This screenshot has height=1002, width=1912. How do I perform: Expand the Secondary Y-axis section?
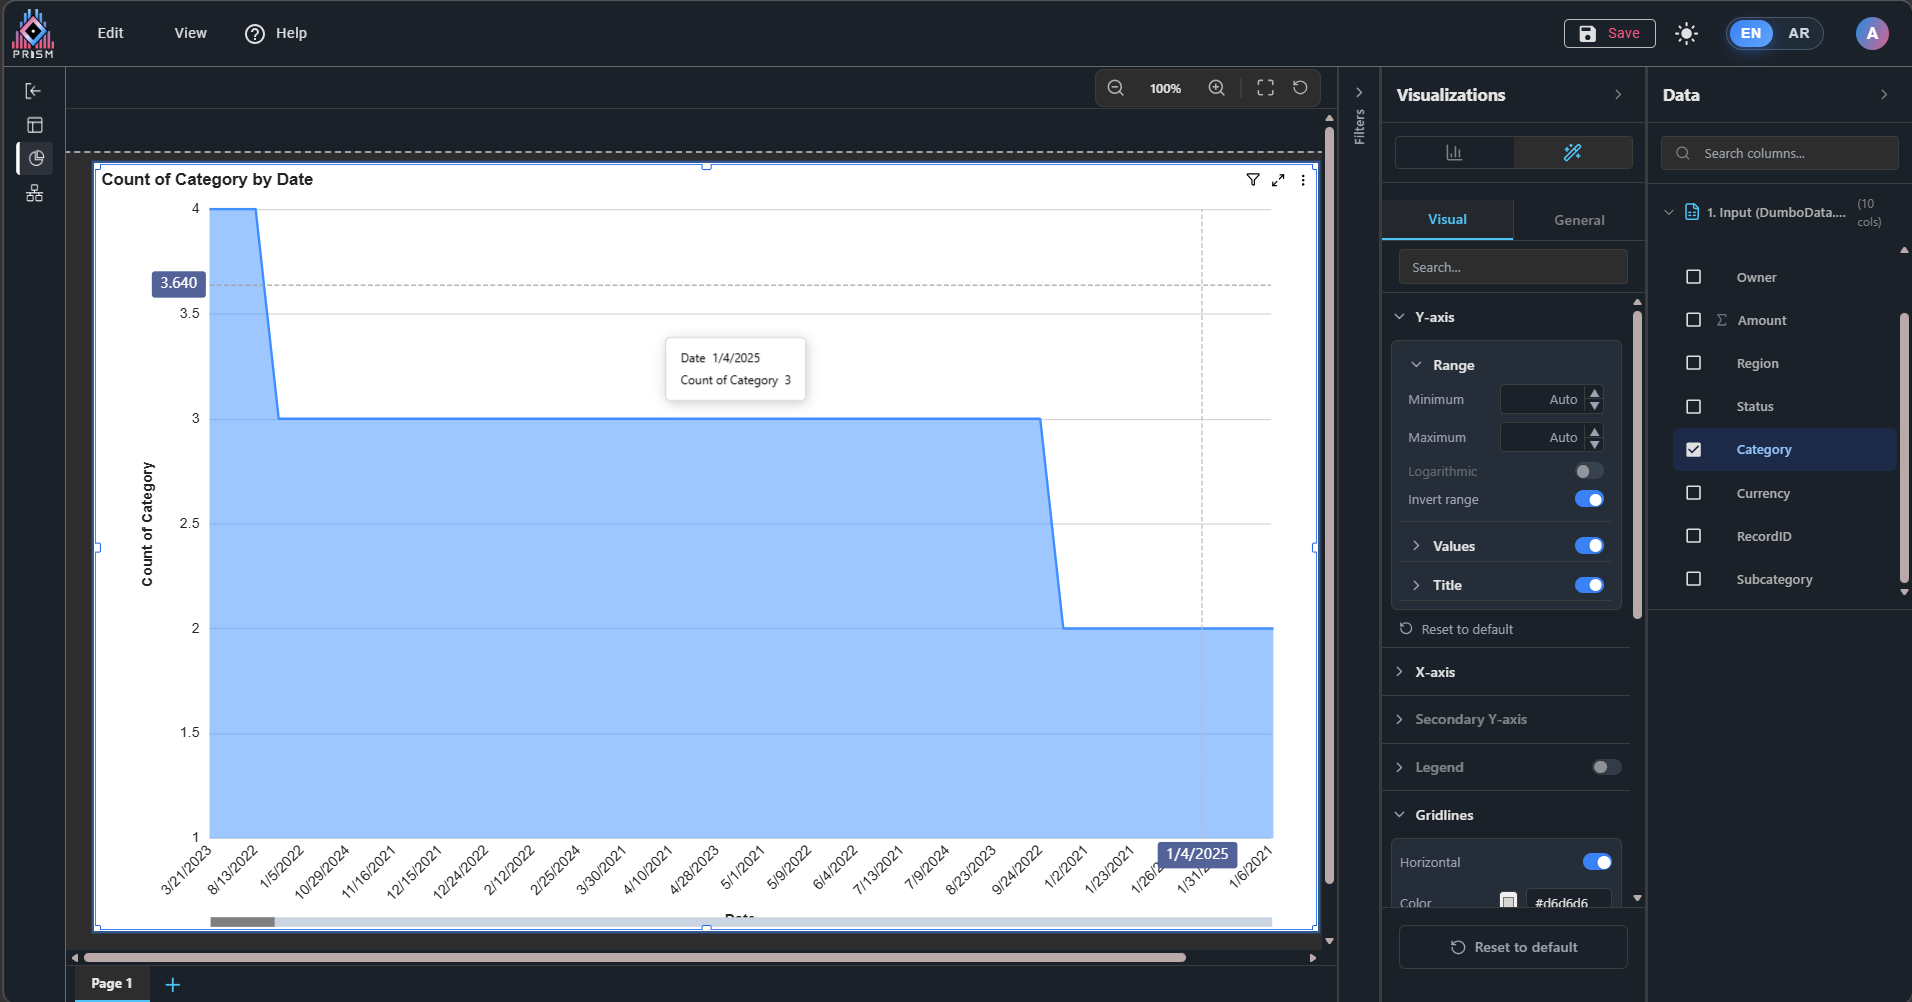click(x=1470, y=719)
